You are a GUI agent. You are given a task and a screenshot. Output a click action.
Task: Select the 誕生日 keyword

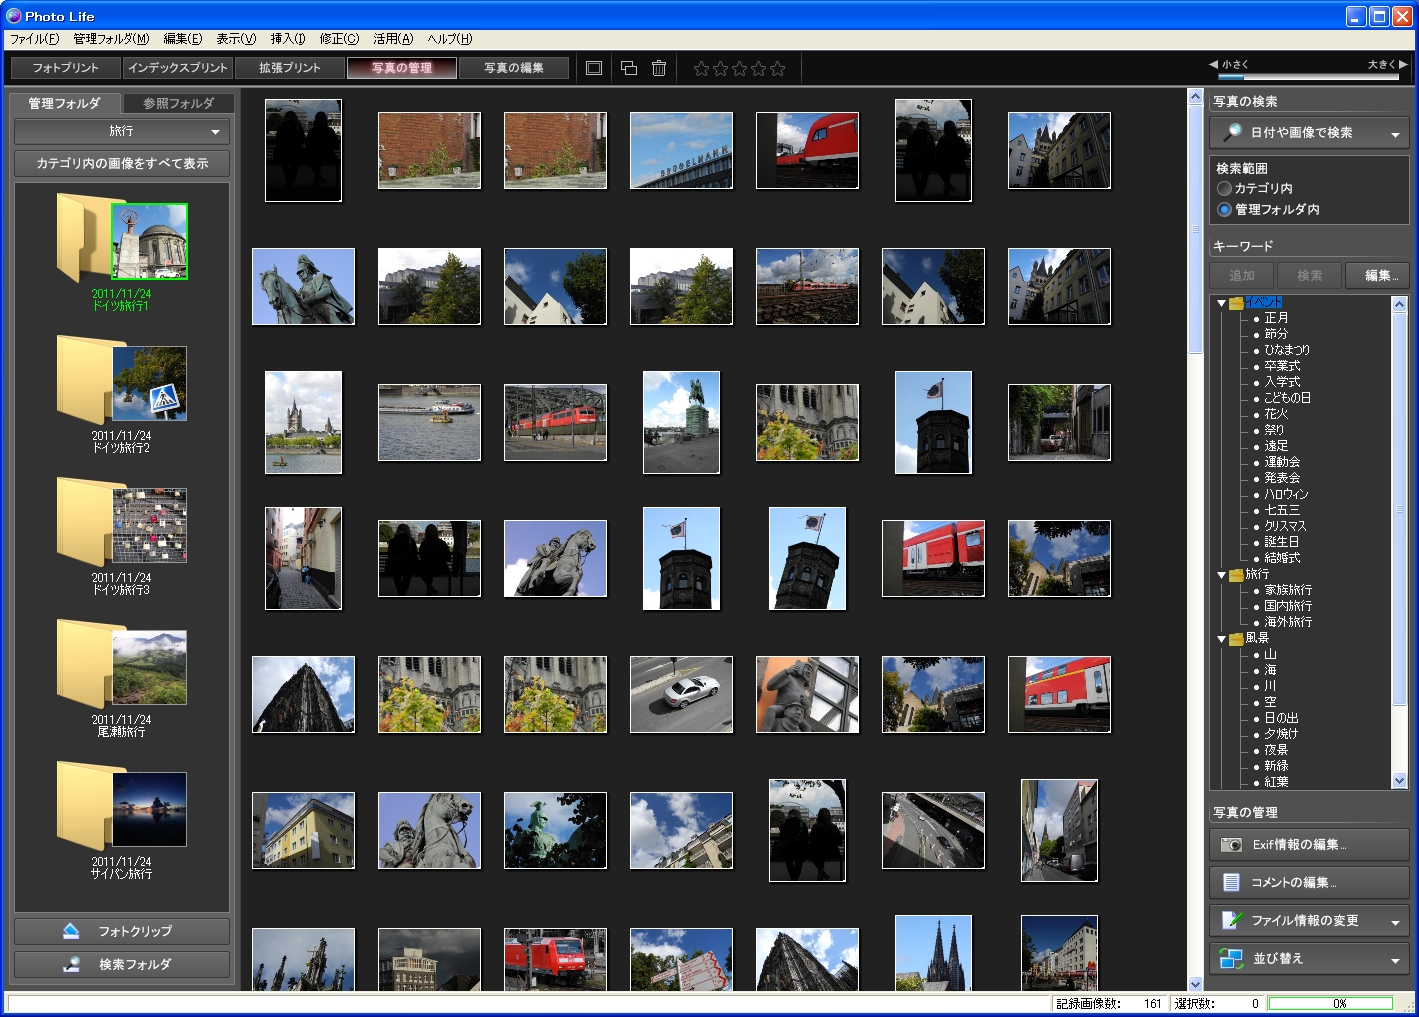[1282, 542]
